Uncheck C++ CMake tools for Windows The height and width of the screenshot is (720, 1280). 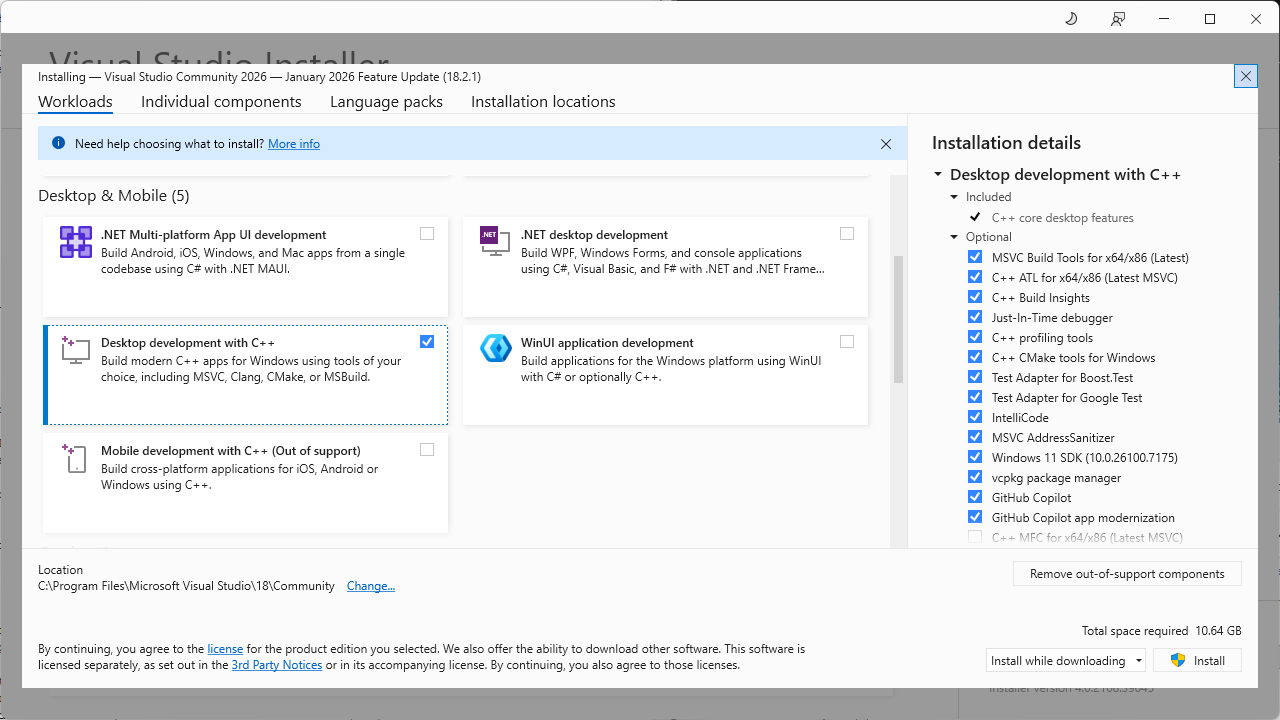pos(975,357)
